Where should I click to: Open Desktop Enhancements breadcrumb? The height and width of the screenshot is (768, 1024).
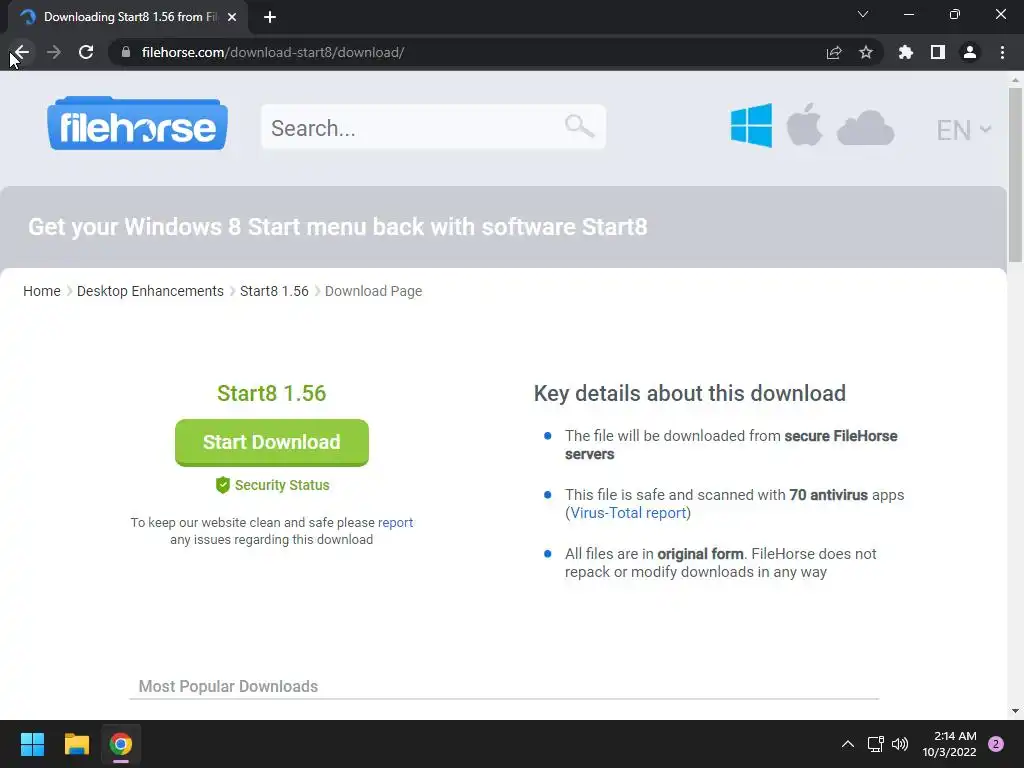pos(150,291)
